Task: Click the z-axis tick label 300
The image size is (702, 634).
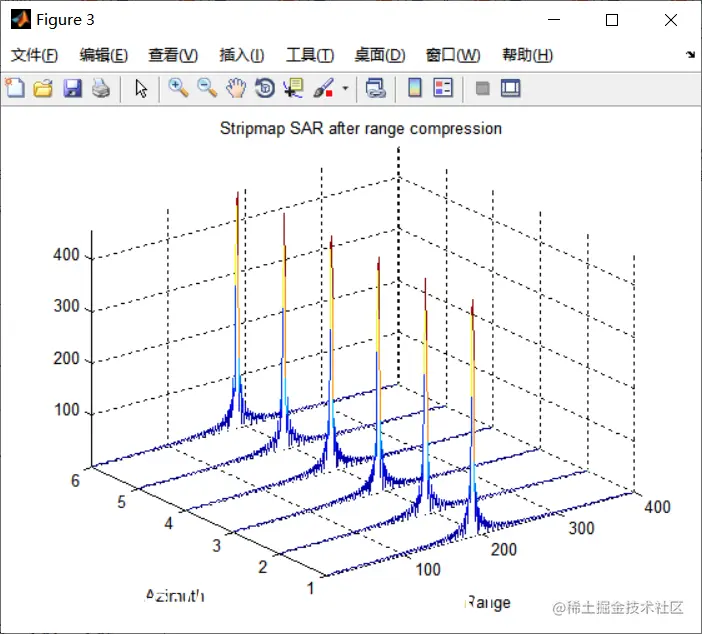Action: pos(66,306)
